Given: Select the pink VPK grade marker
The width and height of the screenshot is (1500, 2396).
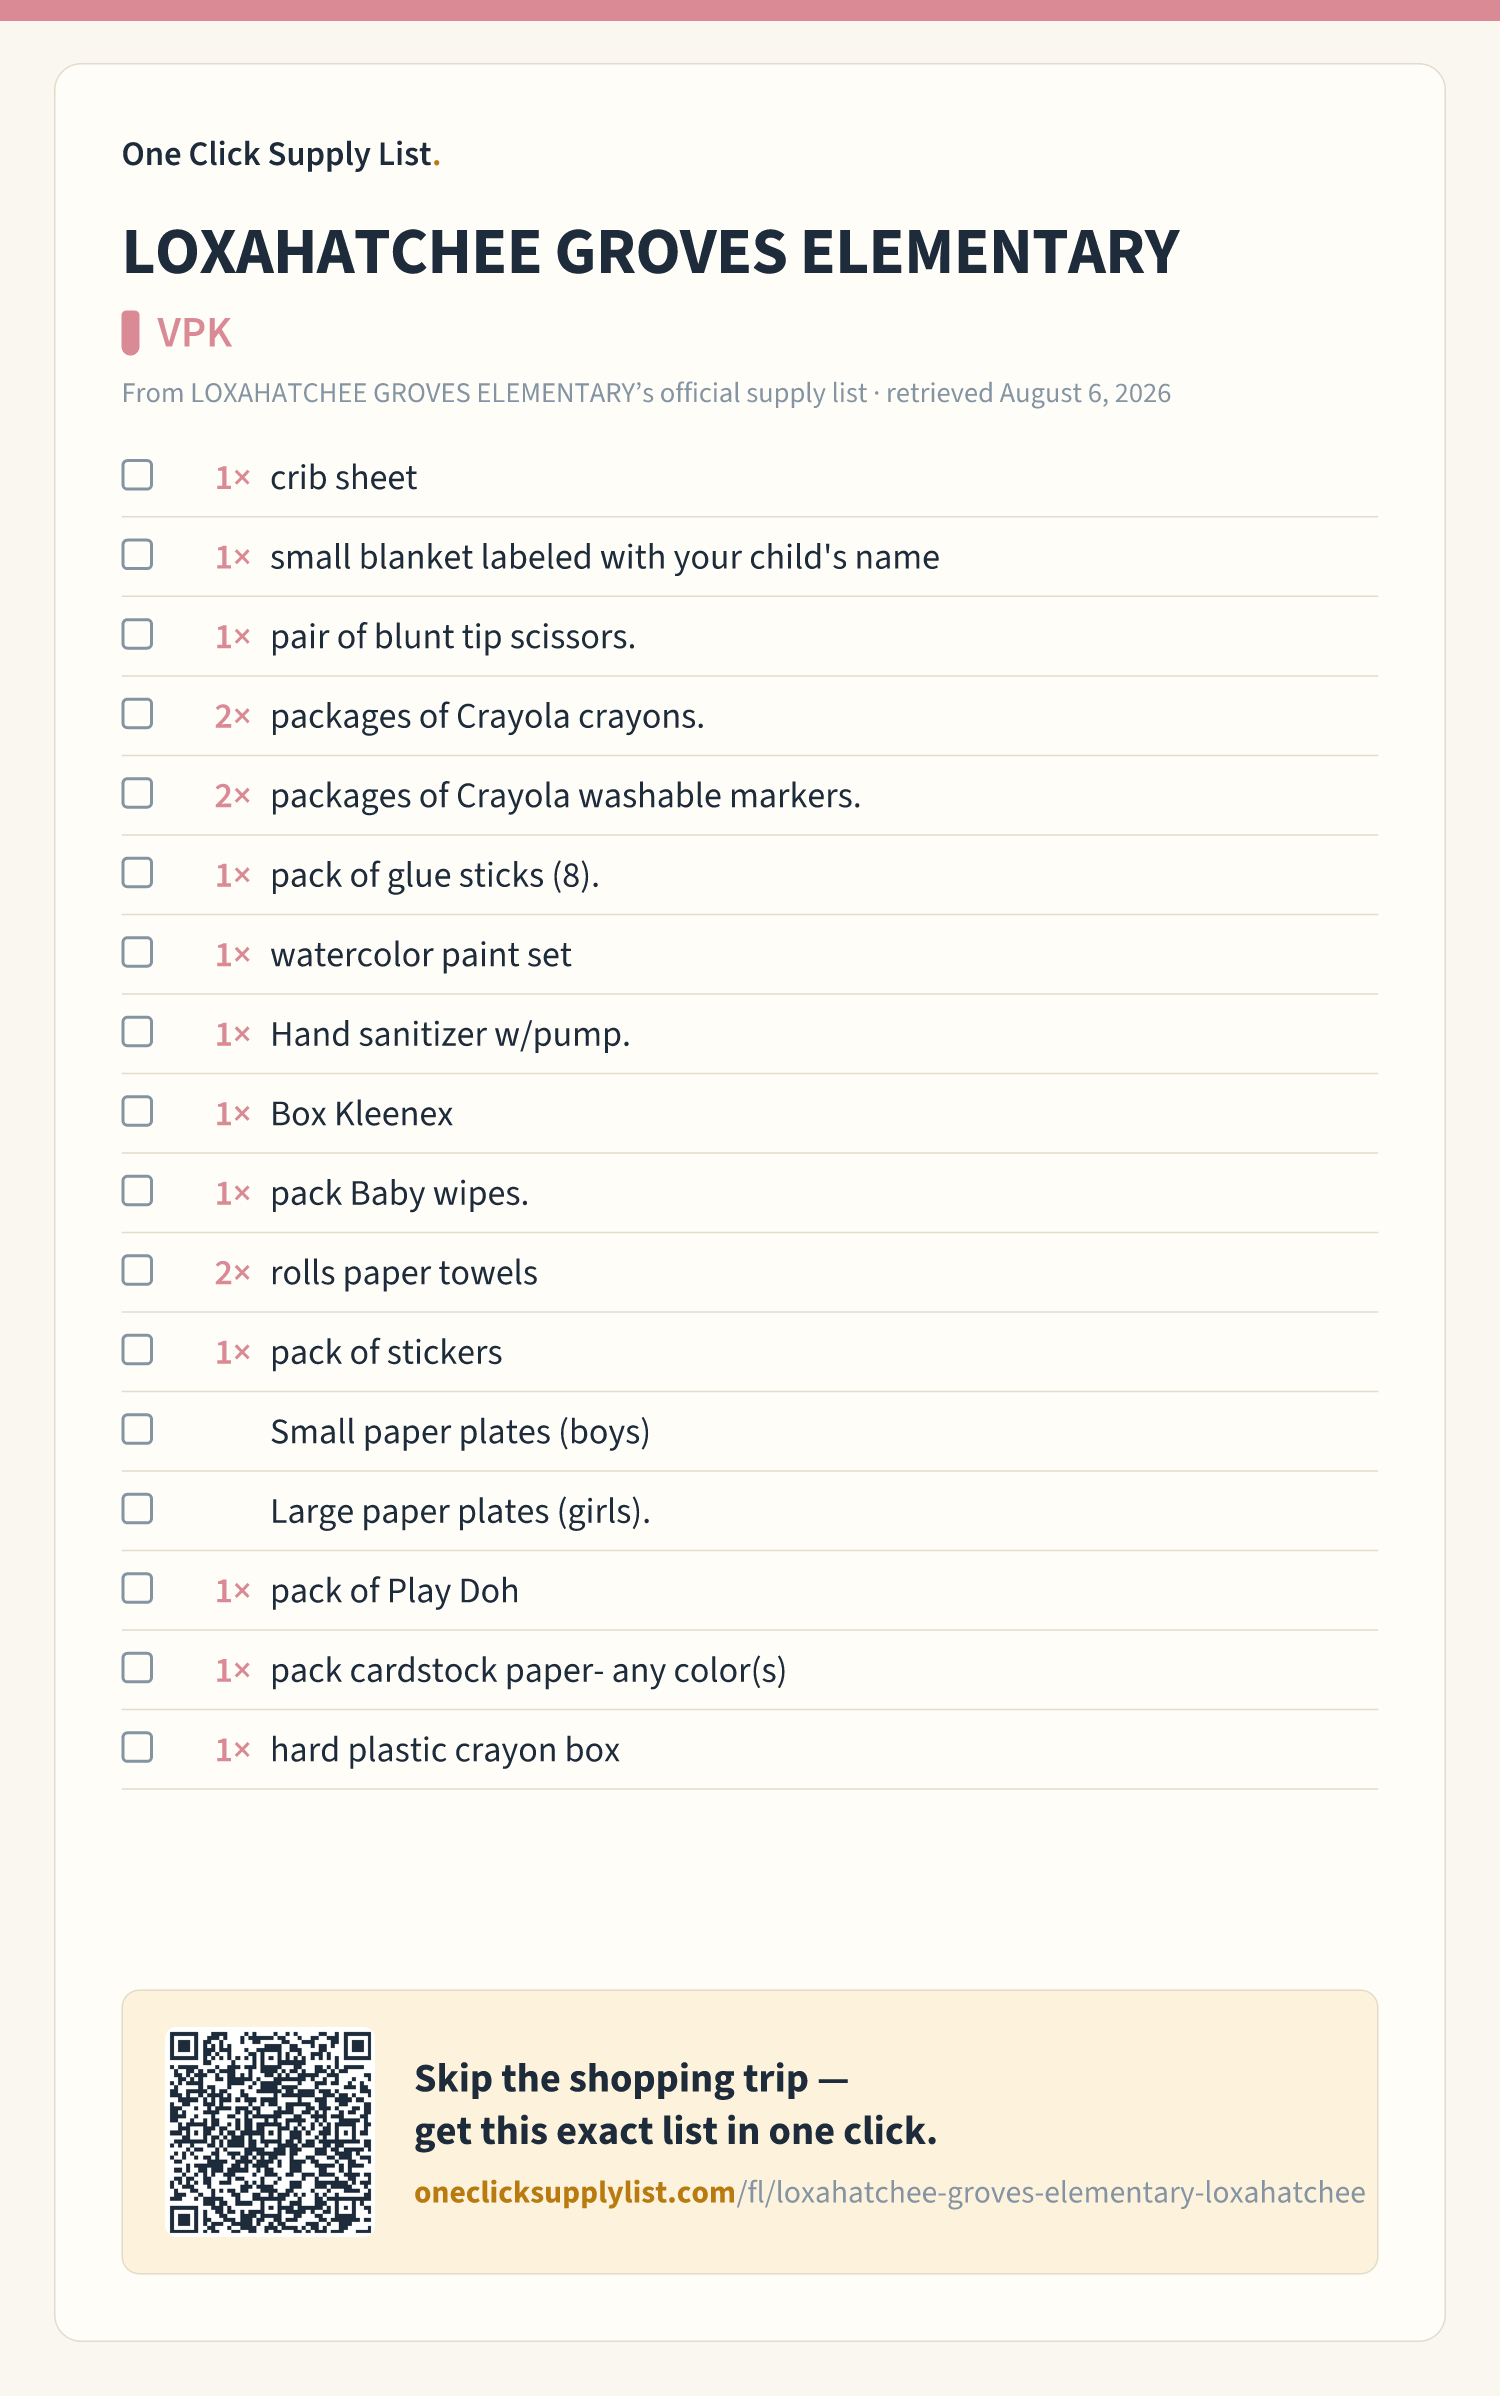Looking at the screenshot, I should (x=130, y=333).
